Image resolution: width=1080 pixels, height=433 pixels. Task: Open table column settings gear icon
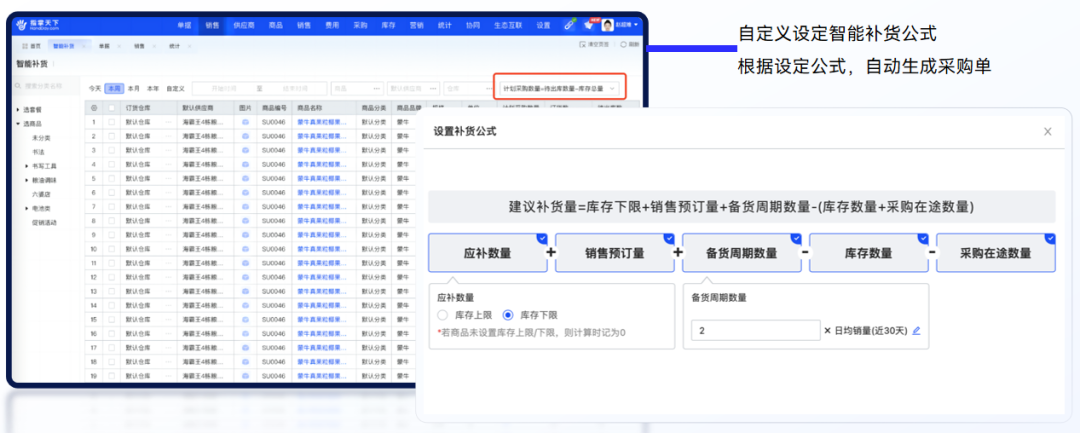pos(94,108)
